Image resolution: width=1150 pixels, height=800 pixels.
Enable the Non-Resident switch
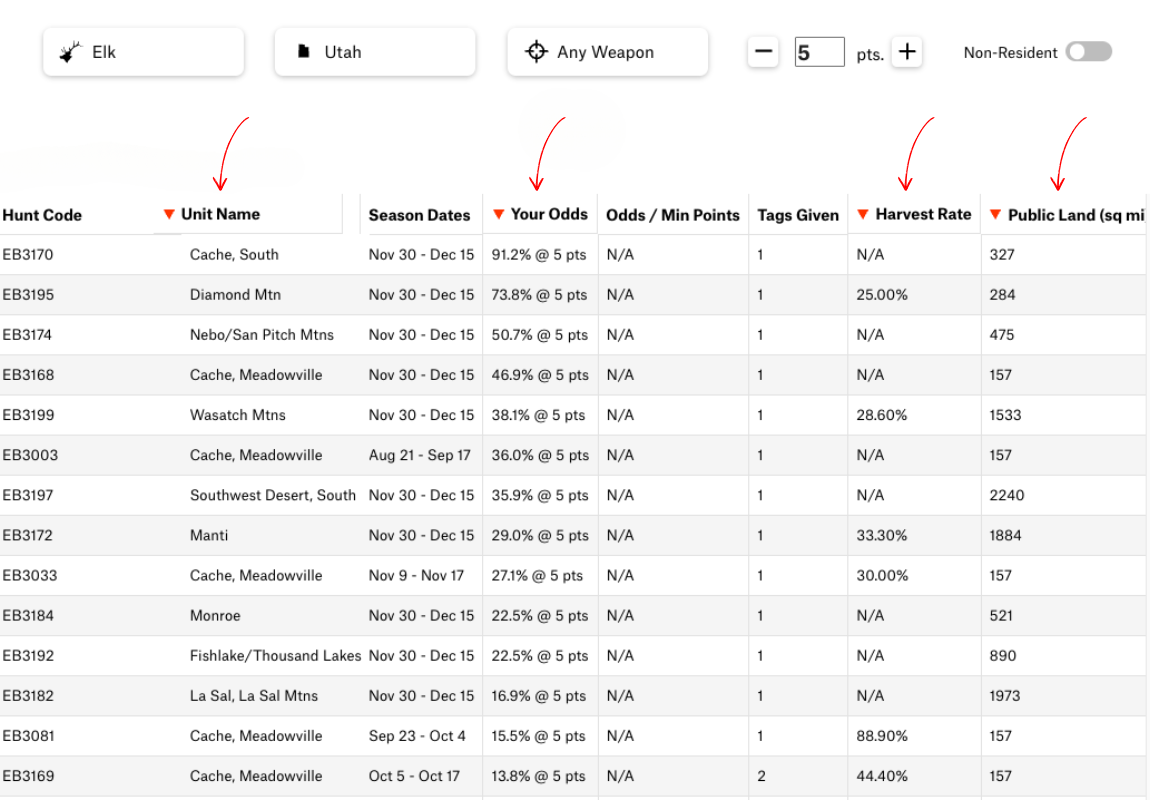point(1089,51)
